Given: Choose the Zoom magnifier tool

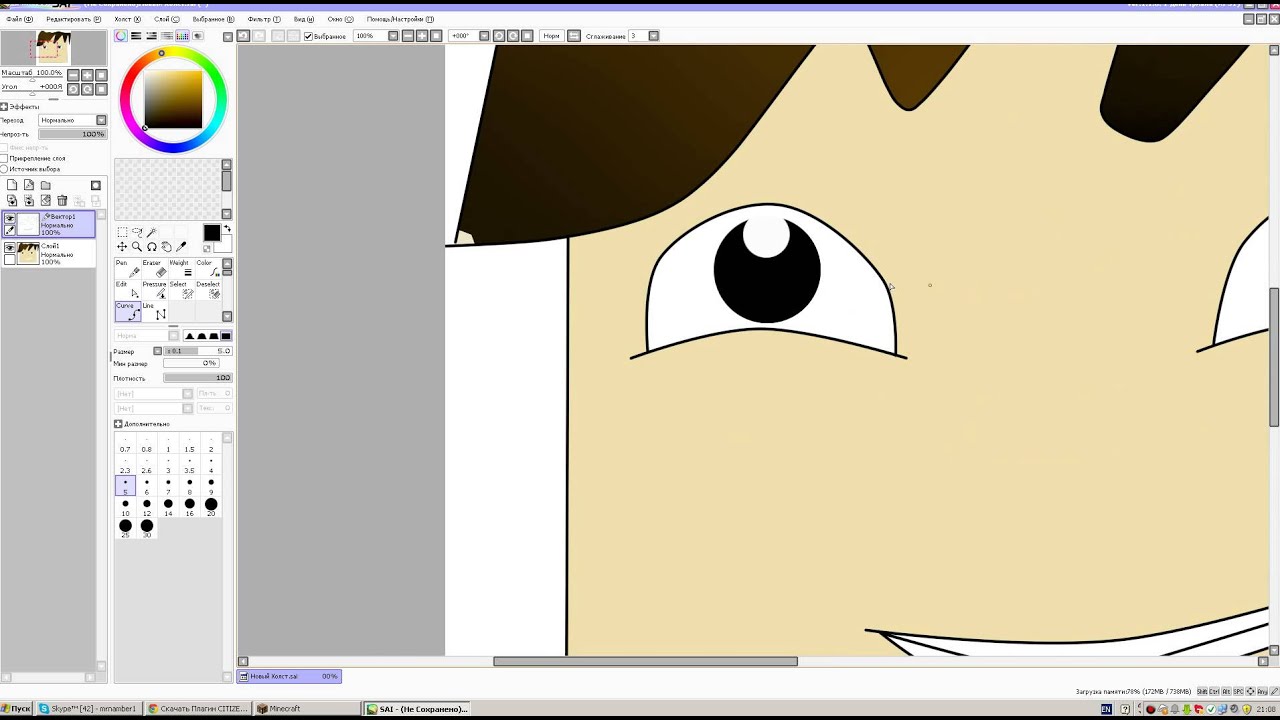Looking at the screenshot, I should (x=137, y=247).
